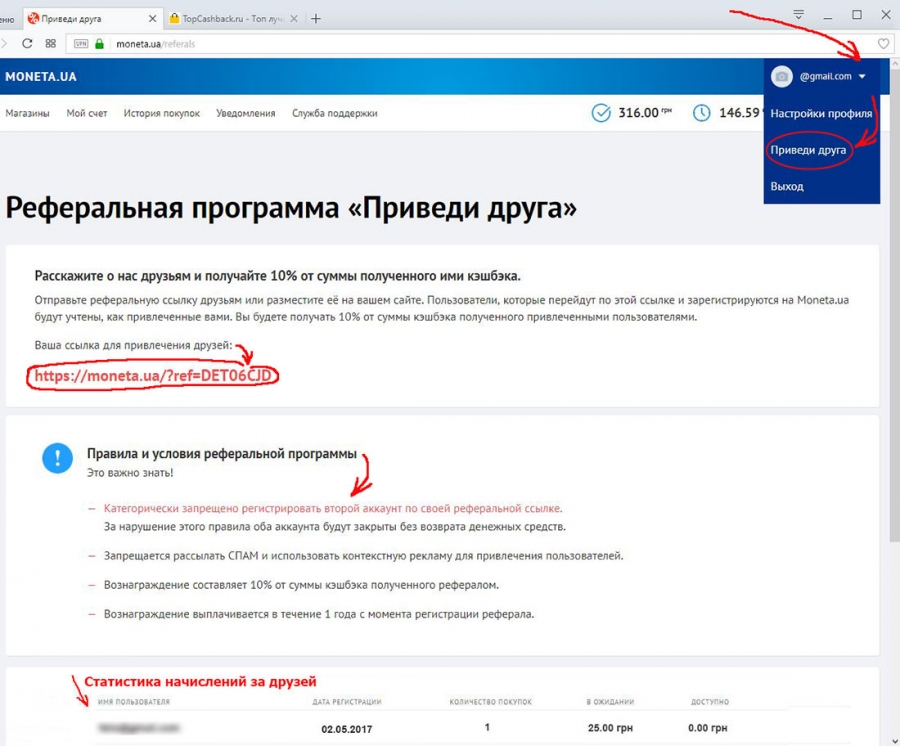Click the КОЛИЧЕСТВО ПОКУПОК column header
Image resolution: width=900 pixels, height=746 pixels.
pos(491,702)
